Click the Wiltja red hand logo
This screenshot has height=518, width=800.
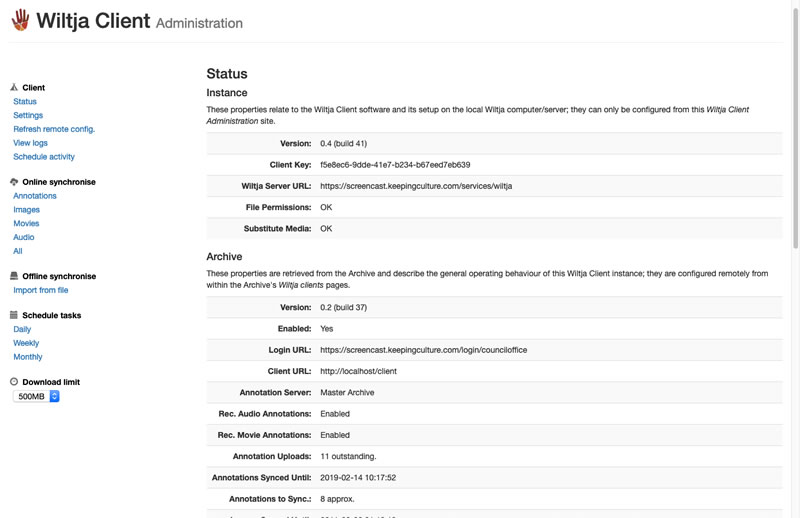20,20
